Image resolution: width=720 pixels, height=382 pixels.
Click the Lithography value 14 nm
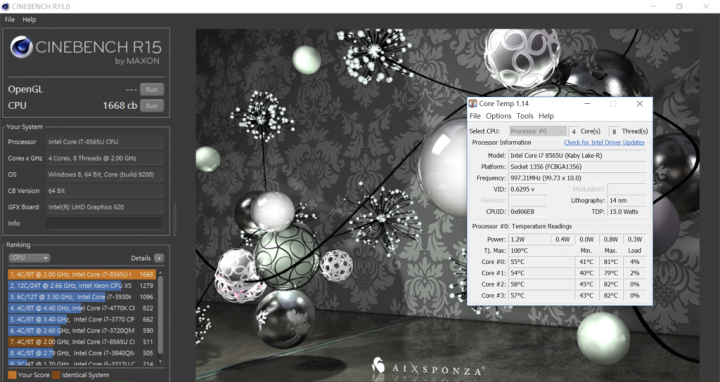(x=627, y=201)
